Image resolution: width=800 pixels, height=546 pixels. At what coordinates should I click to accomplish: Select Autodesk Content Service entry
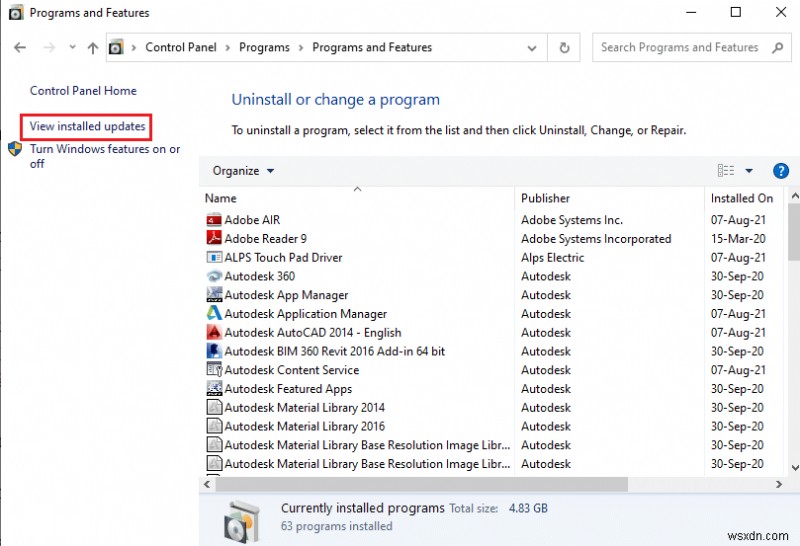tap(292, 370)
